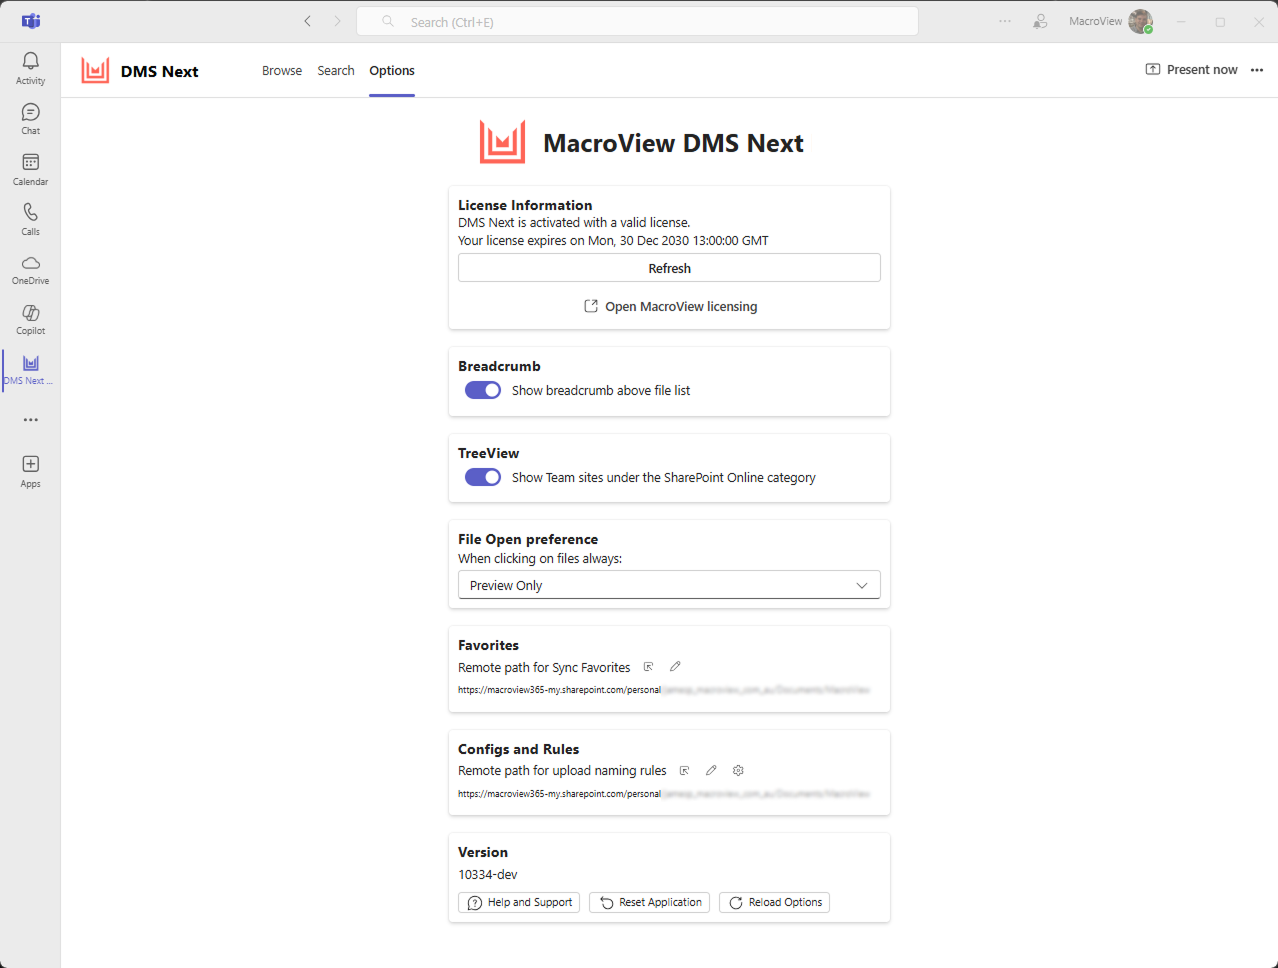Open the Apps store in the sidebar
Viewport: 1278px width, 968px height.
click(30, 471)
